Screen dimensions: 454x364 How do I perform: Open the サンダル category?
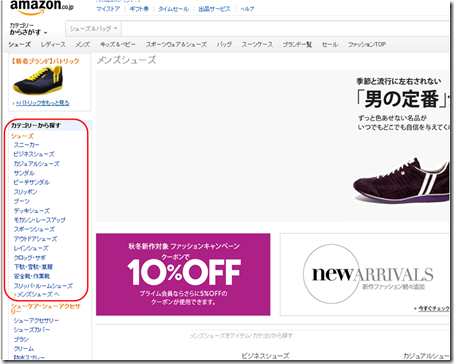tap(24, 173)
